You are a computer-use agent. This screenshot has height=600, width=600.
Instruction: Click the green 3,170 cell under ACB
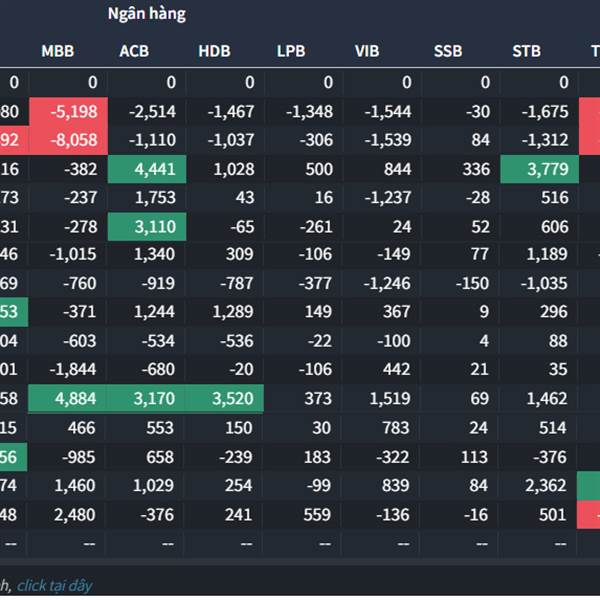tap(147, 399)
